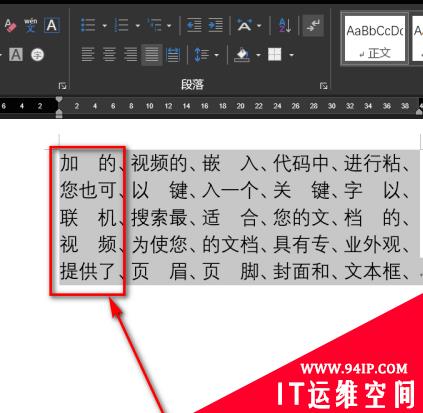Expand the multilevel list dropdown
The height and width of the screenshot is (413, 423).
pos(169,26)
